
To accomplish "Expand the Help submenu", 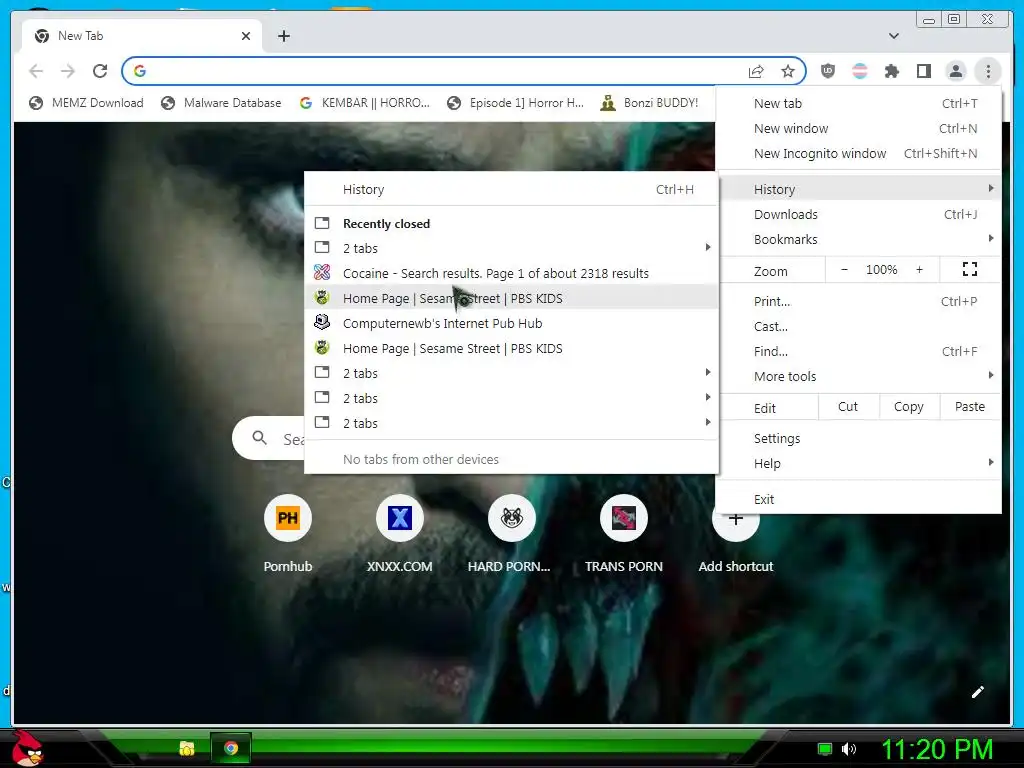I will point(858,464).
